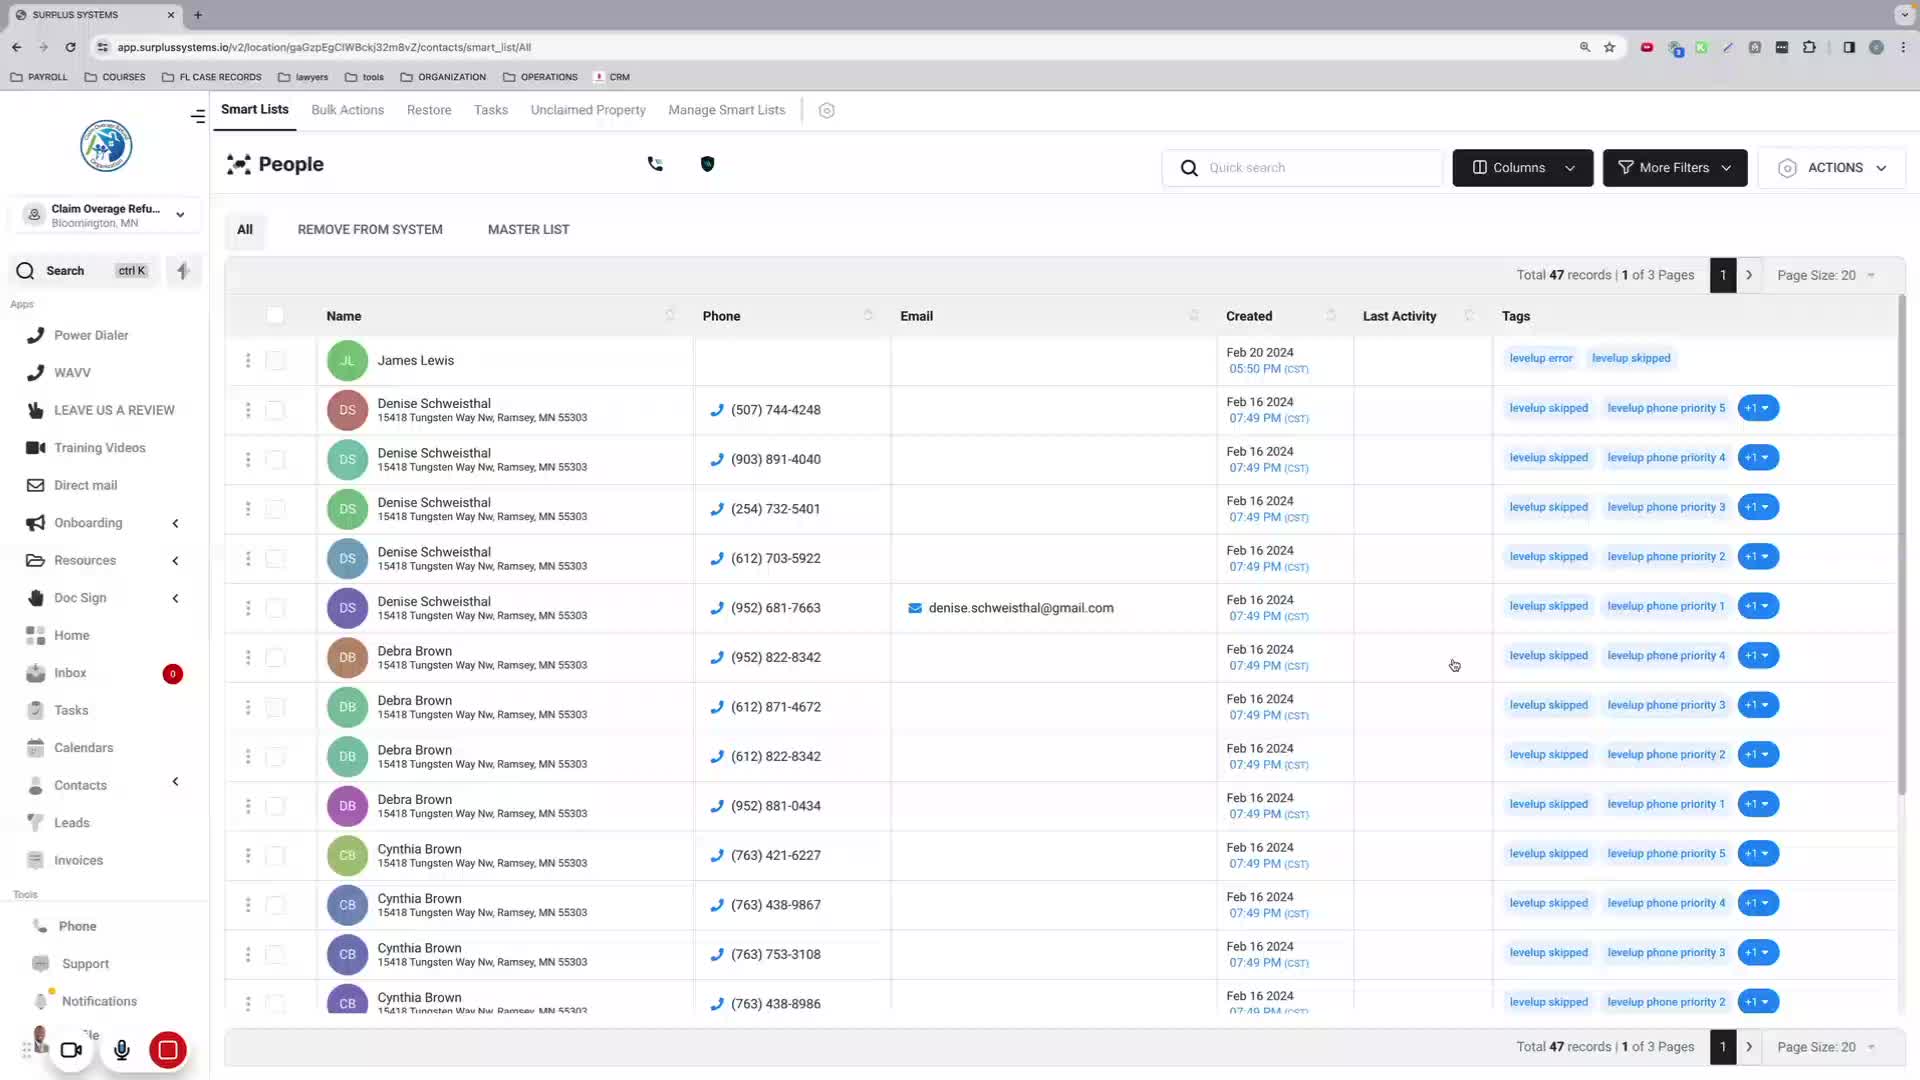The height and width of the screenshot is (1080, 1920).
Task: Click the settings gear after Manage Smart Lists
Action: [x=826, y=111]
